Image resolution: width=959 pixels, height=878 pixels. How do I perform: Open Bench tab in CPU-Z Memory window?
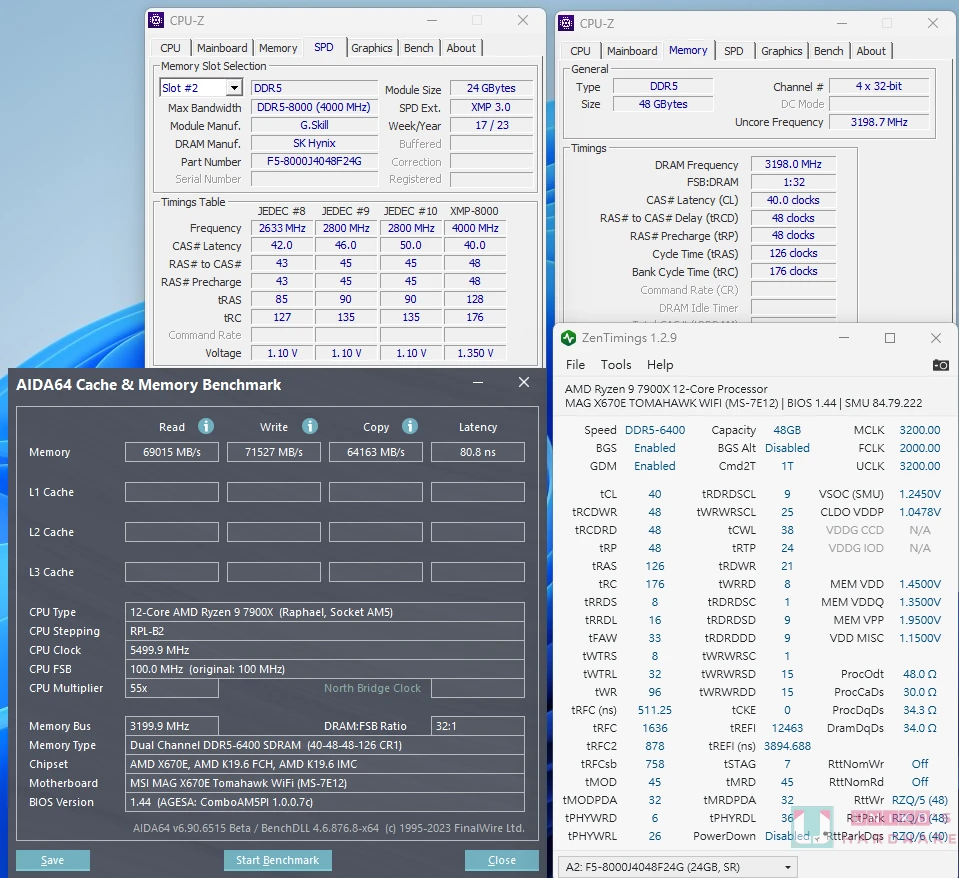pyautogui.click(x=829, y=51)
